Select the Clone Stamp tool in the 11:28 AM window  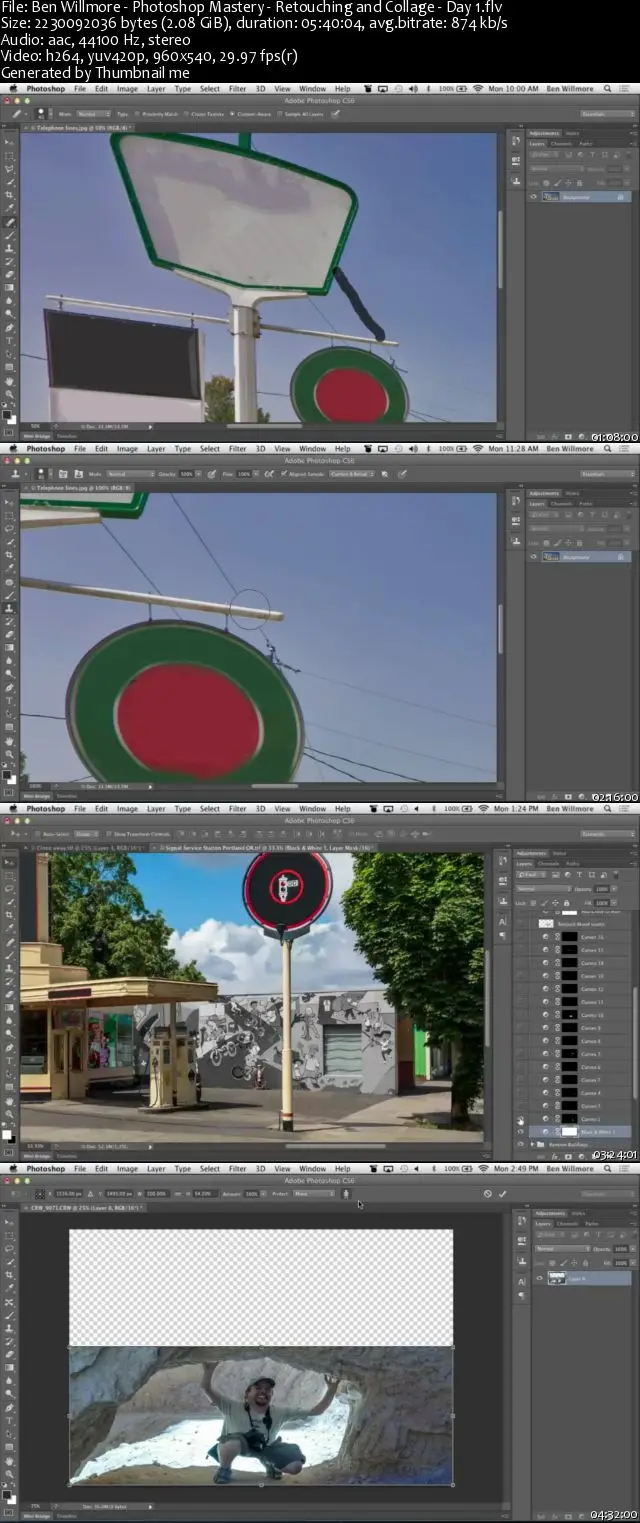10,607
